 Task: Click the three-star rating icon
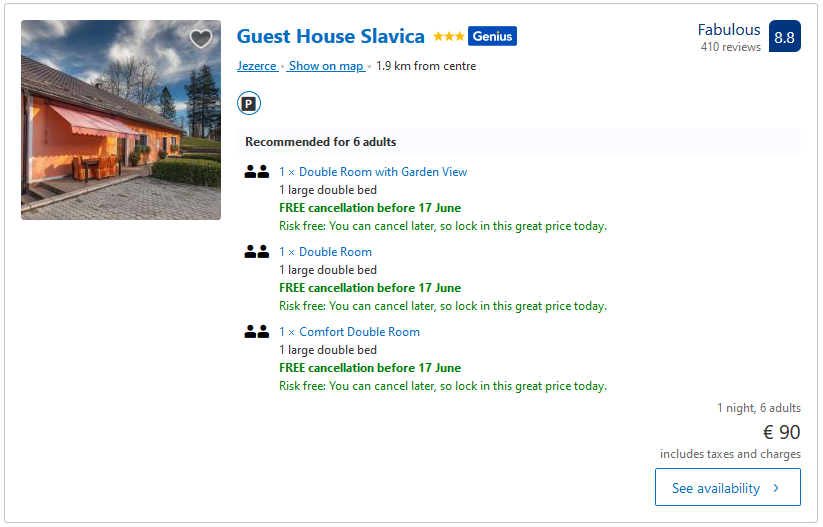coord(448,37)
